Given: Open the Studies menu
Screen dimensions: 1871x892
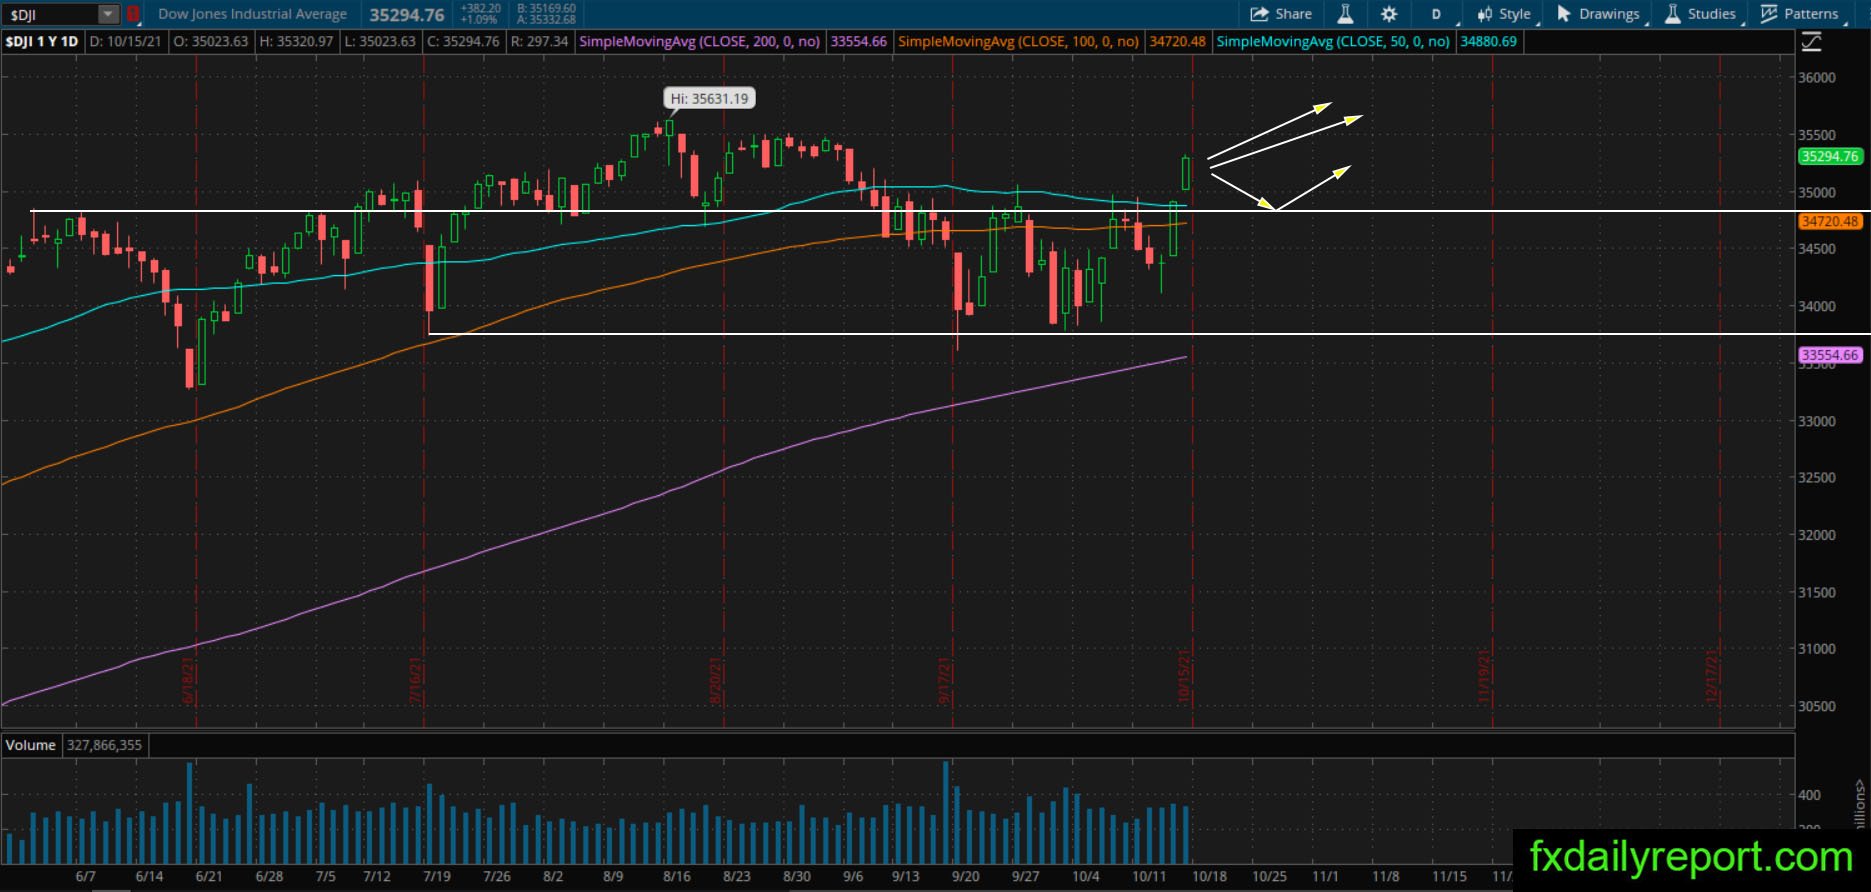Looking at the screenshot, I should pyautogui.click(x=1700, y=14).
